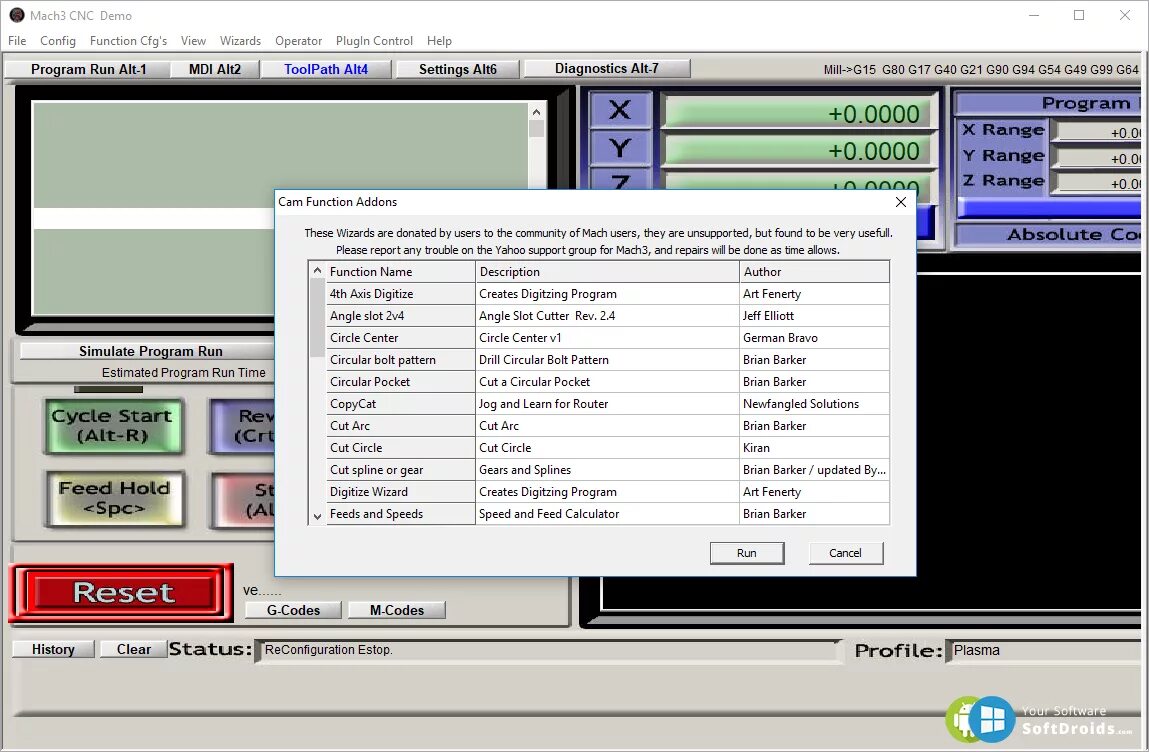Close the Cam Function Addons dialog
The image size is (1149, 752).
click(x=901, y=202)
